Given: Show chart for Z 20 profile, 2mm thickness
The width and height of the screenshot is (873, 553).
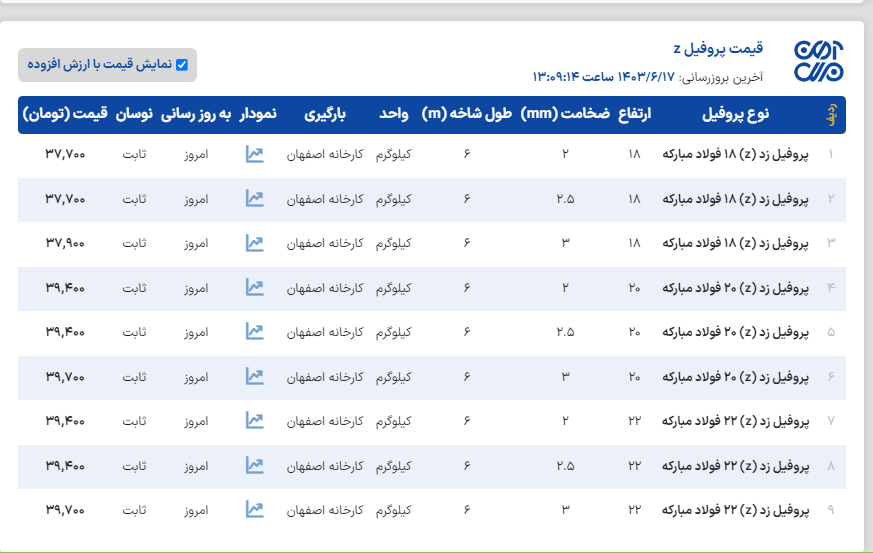Looking at the screenshot, I should tap(254, 287).
